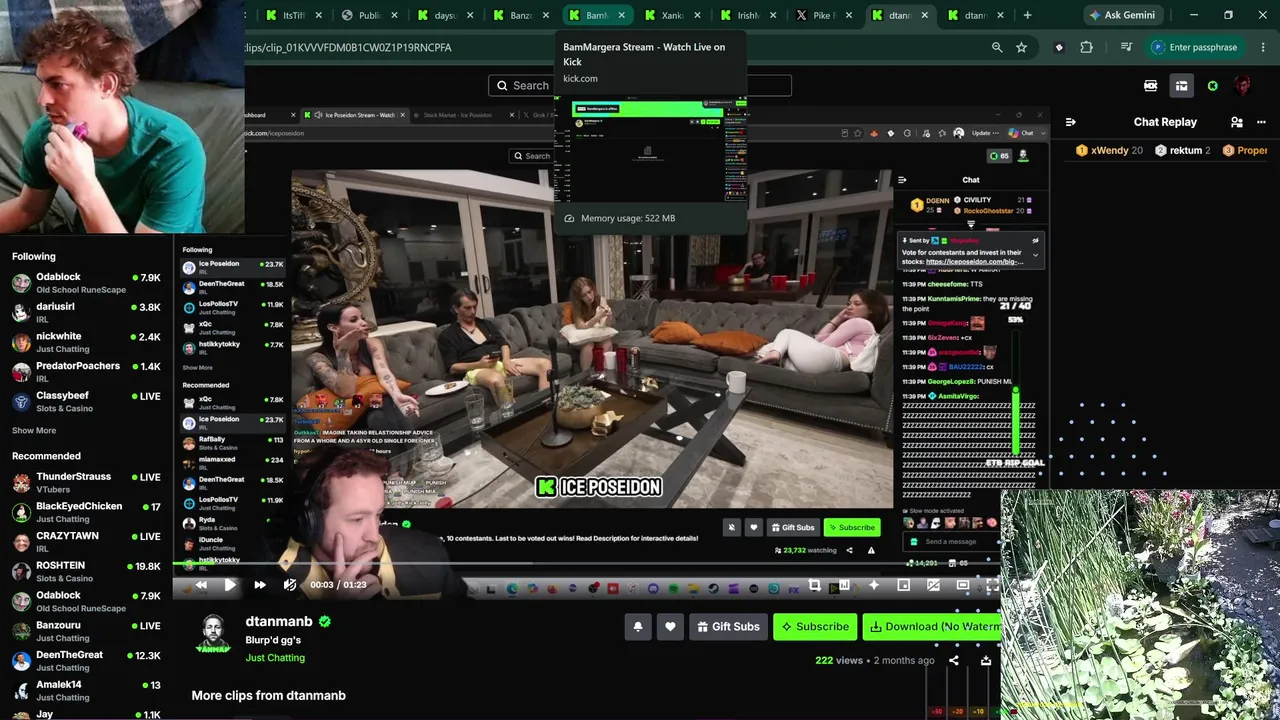Open the media control icon in toolbar

[1126, 47]
